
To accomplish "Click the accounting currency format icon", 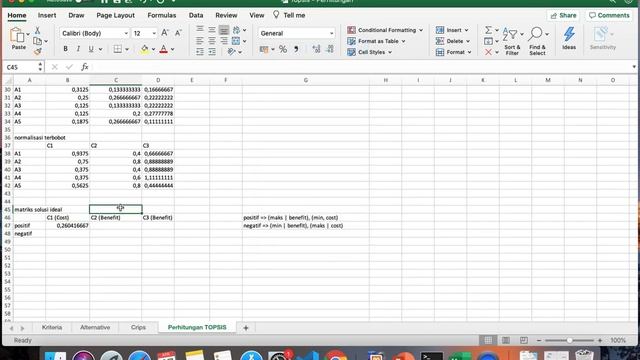I will pyautogui.click(x=264, y=49).
